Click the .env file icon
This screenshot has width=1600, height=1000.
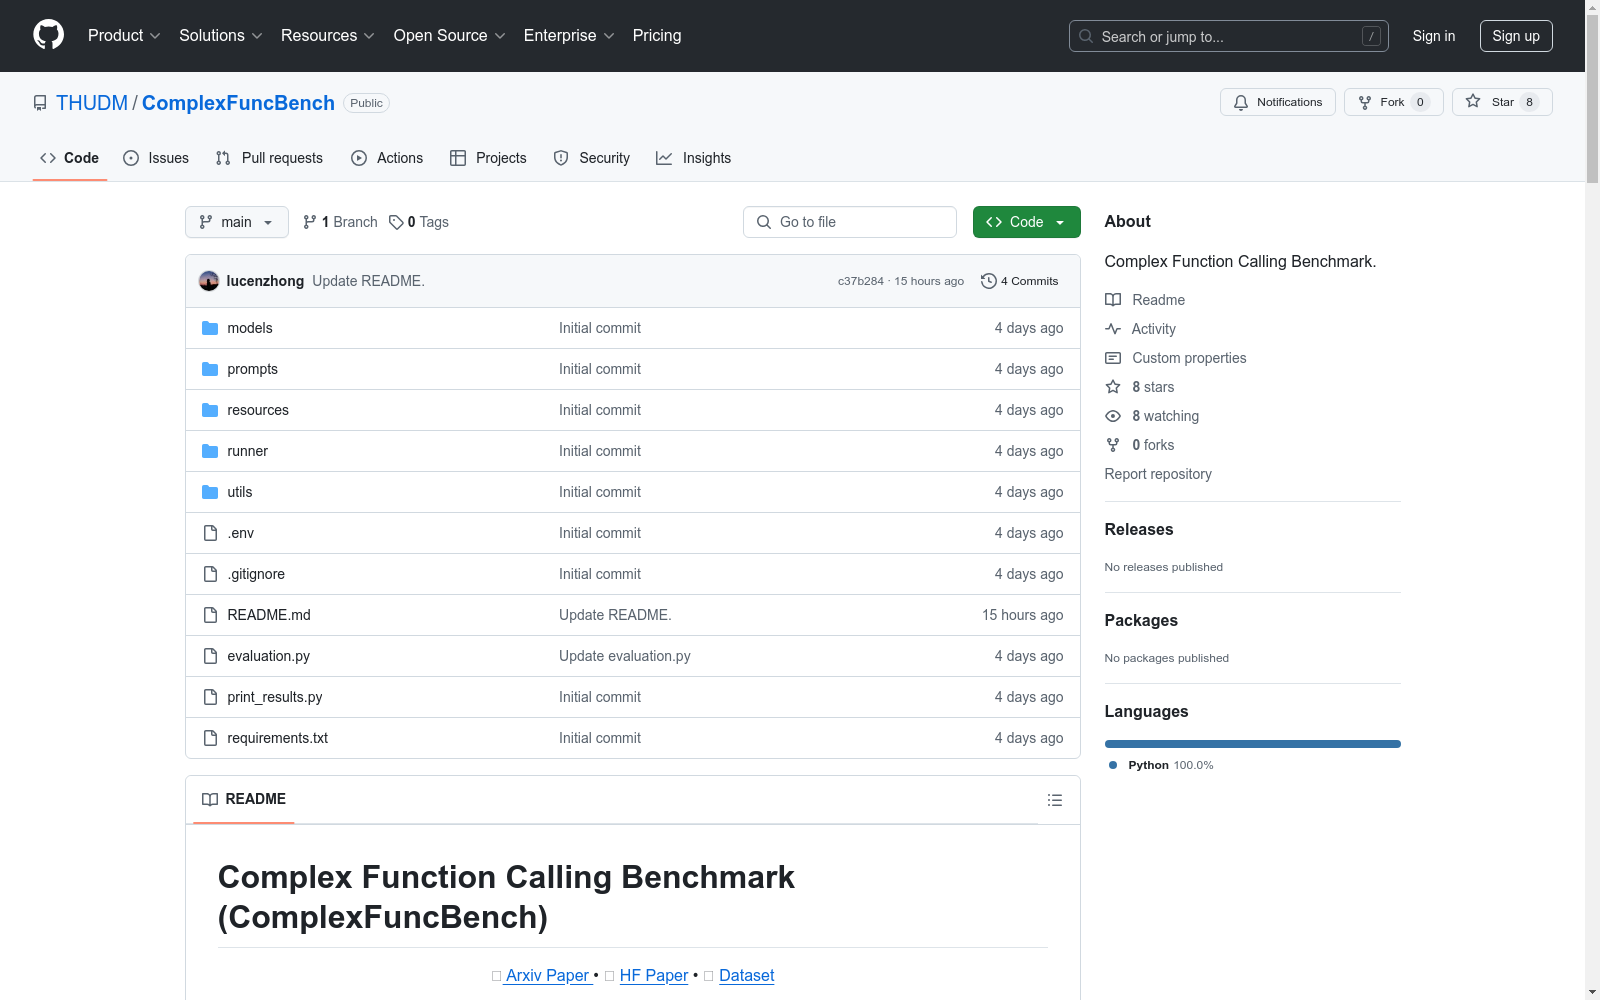coord(210,533)
